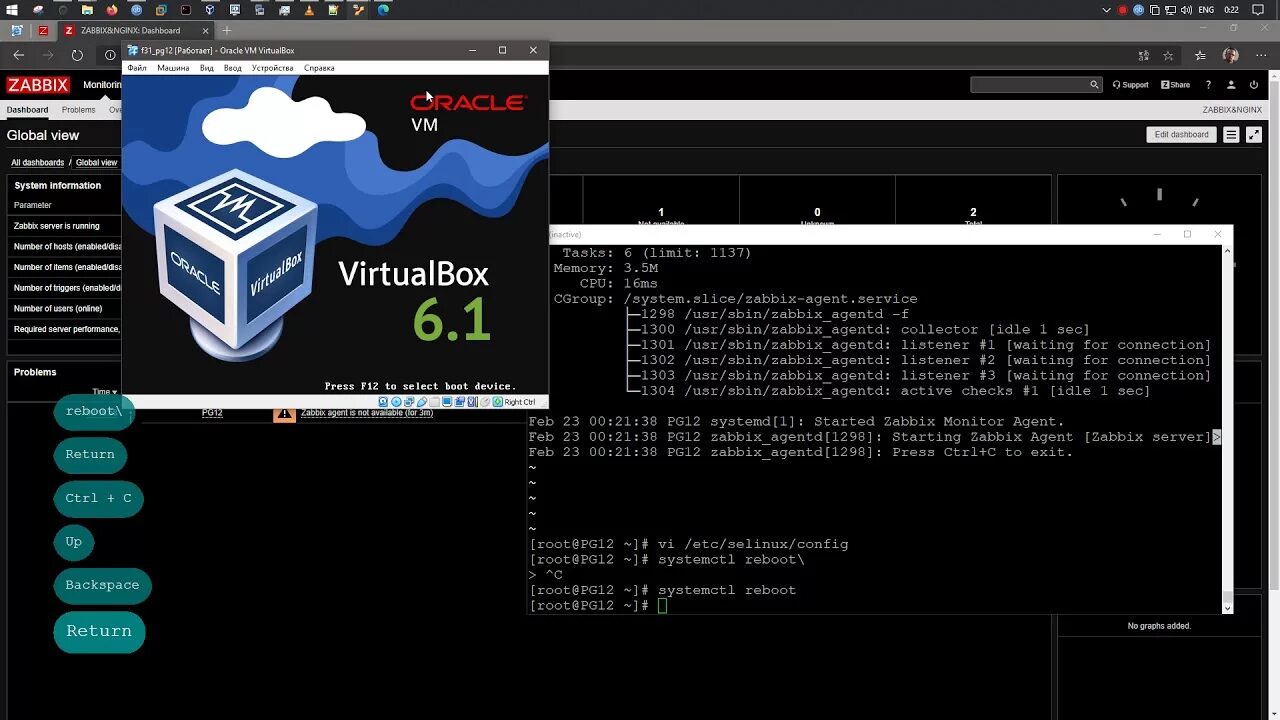Open the 'Zabbix agent is not available' problem
Image resolution: width=1280 pixels, height=720 pixels.
coord(367,412)
